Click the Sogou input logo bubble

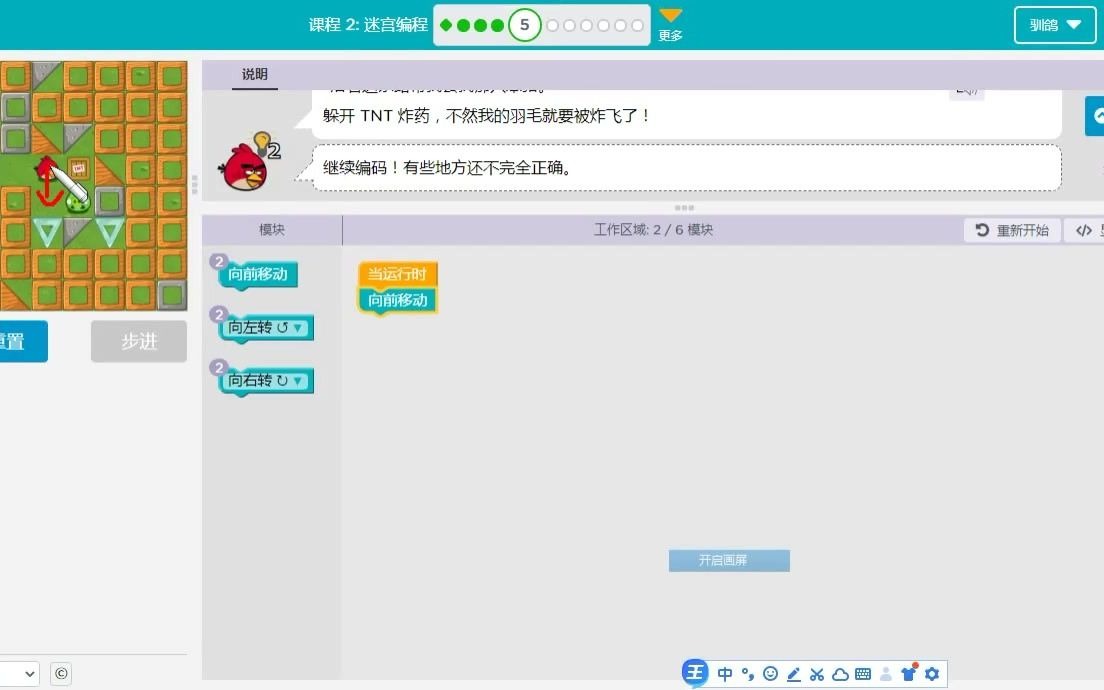click(695, 673)
